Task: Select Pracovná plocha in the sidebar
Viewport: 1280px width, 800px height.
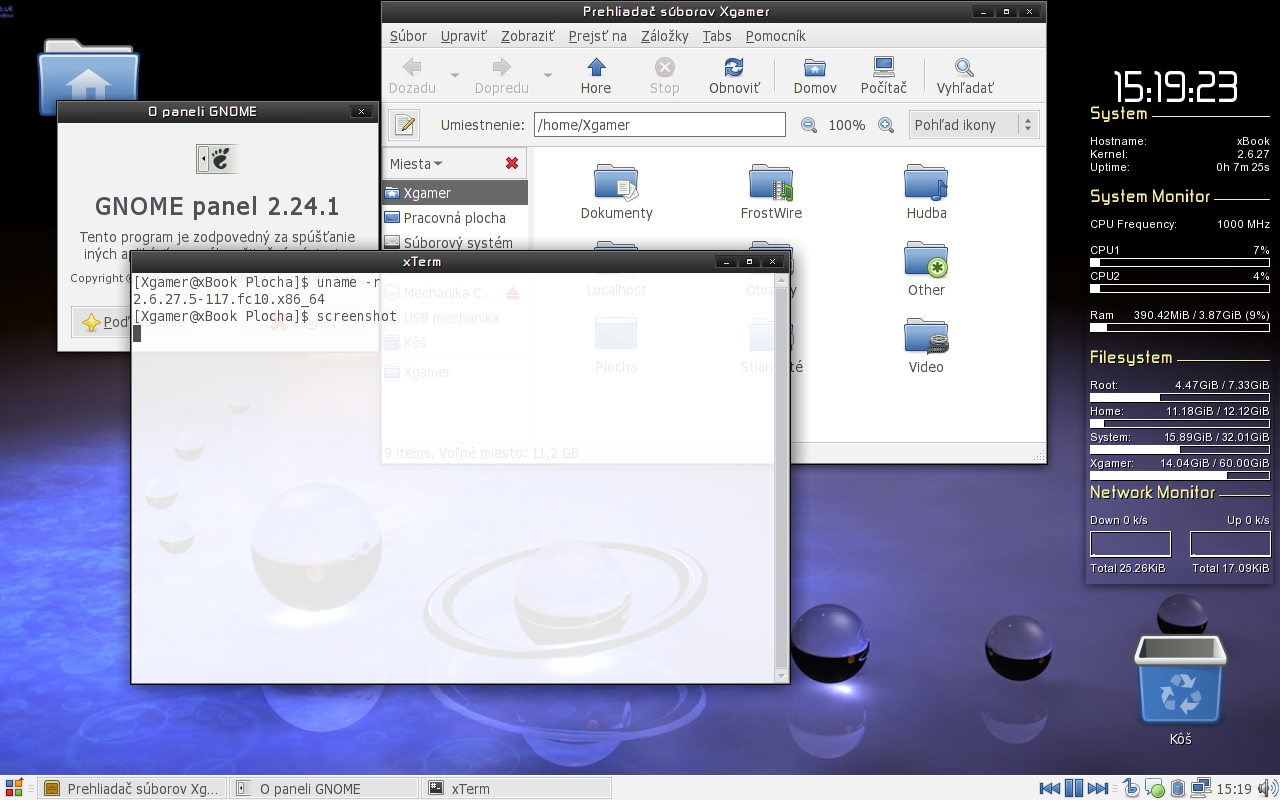Action: (x=455, y=218)
